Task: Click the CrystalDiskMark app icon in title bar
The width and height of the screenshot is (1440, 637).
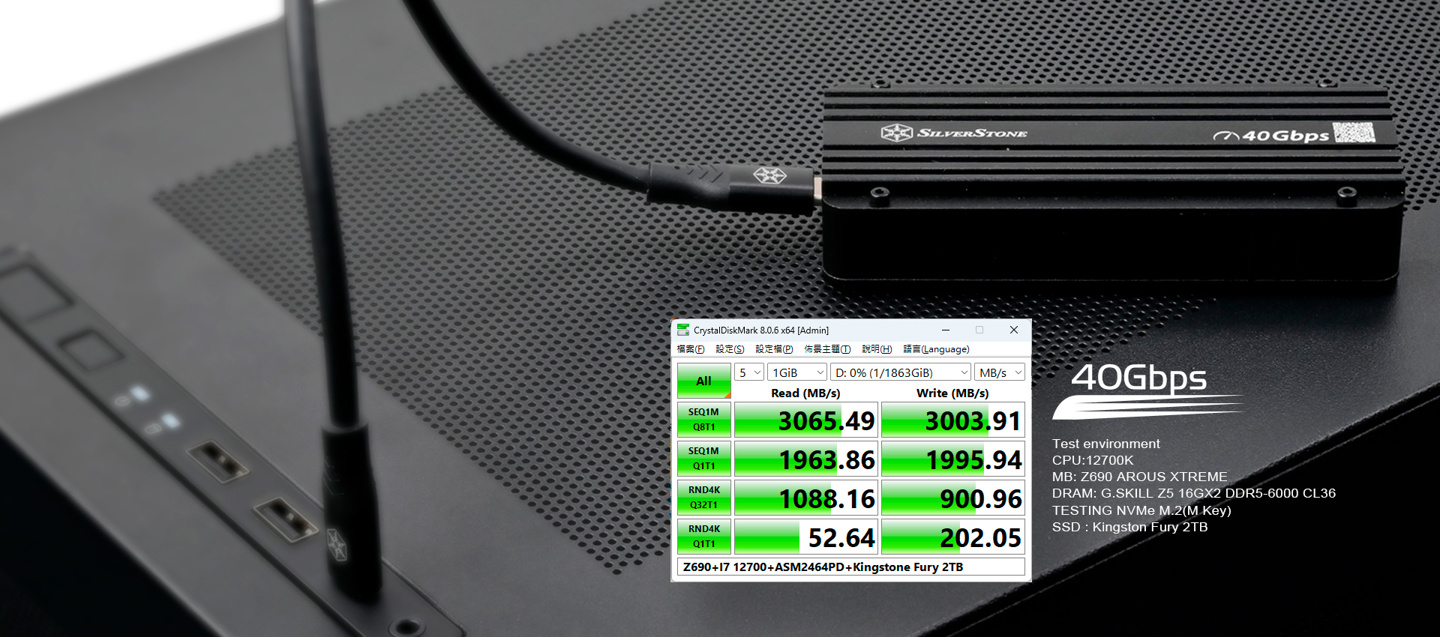Action: (683, 330)
